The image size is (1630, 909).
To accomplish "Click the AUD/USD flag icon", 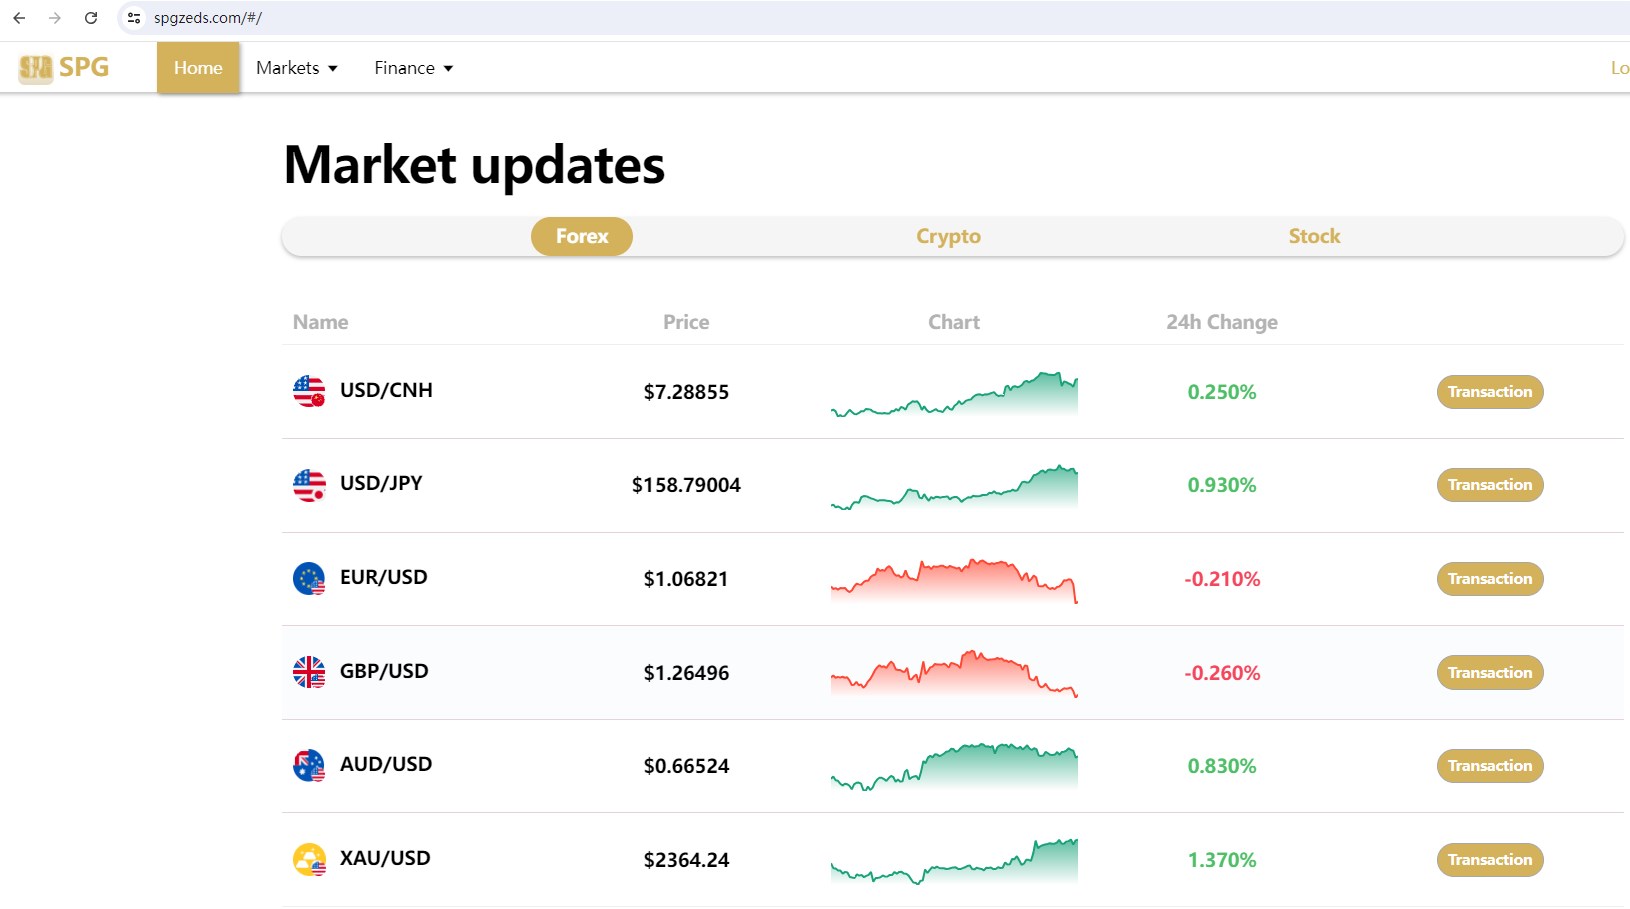I will (309, 766).
